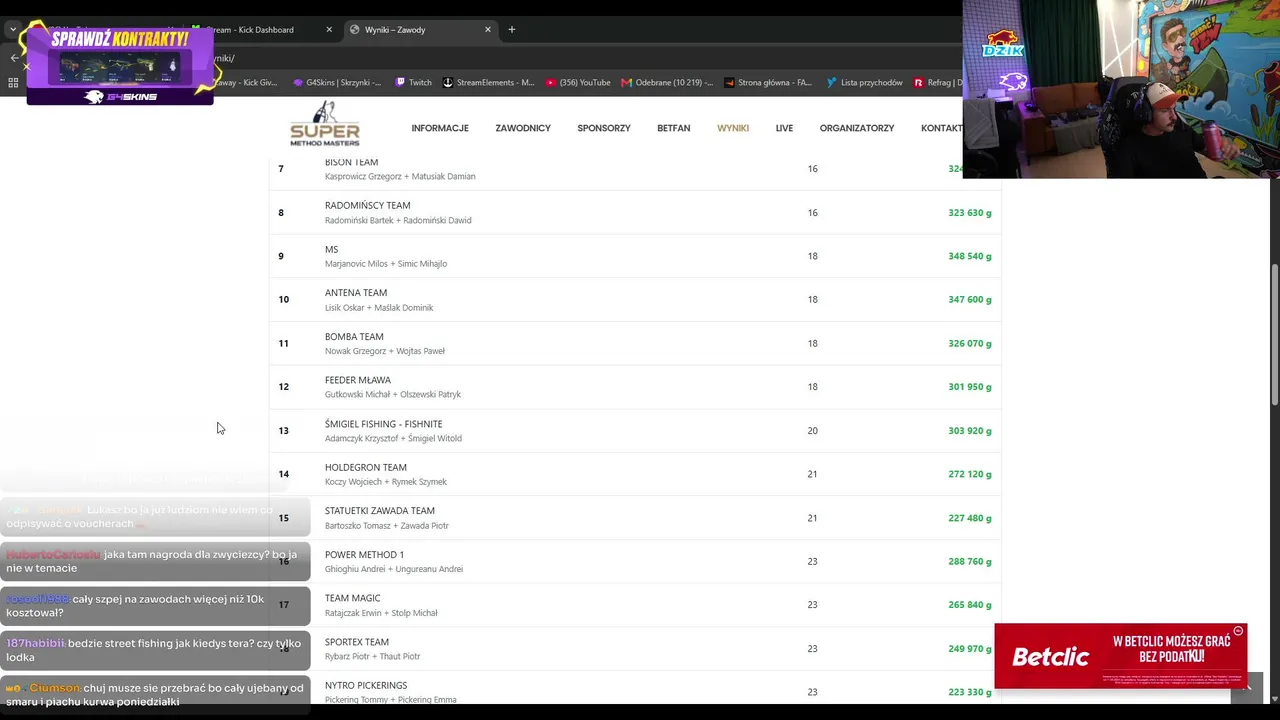Switch to the Kick Dashboard tab
The width and height of the screenshot is (1280, 720).
click(260, 30)
